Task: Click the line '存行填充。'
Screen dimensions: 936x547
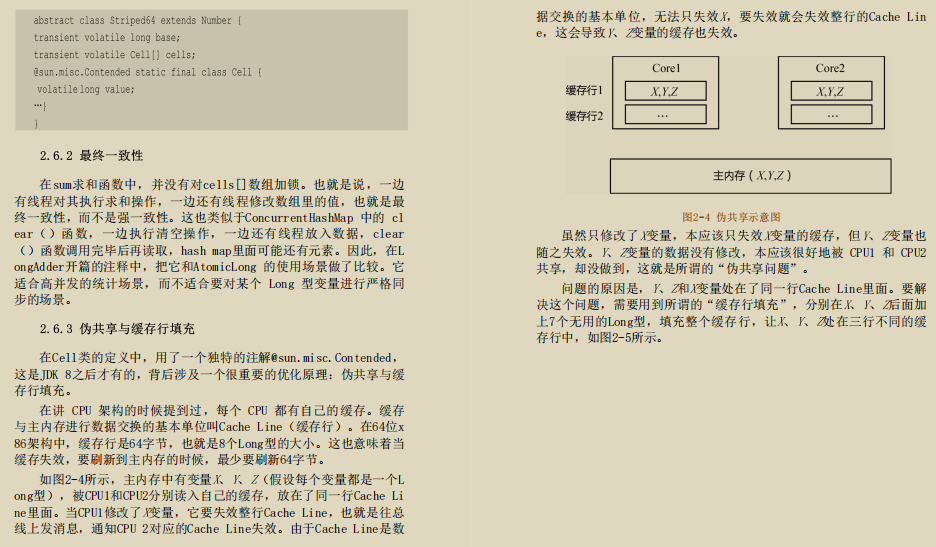Action: [44, 391]
